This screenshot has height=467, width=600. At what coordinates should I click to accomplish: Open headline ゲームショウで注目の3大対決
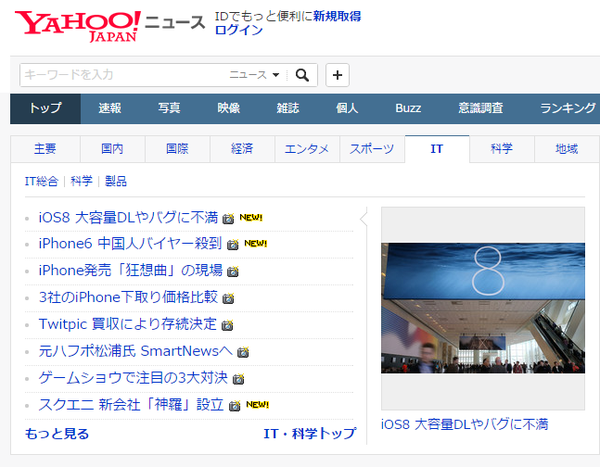click(x=133, y=378)
